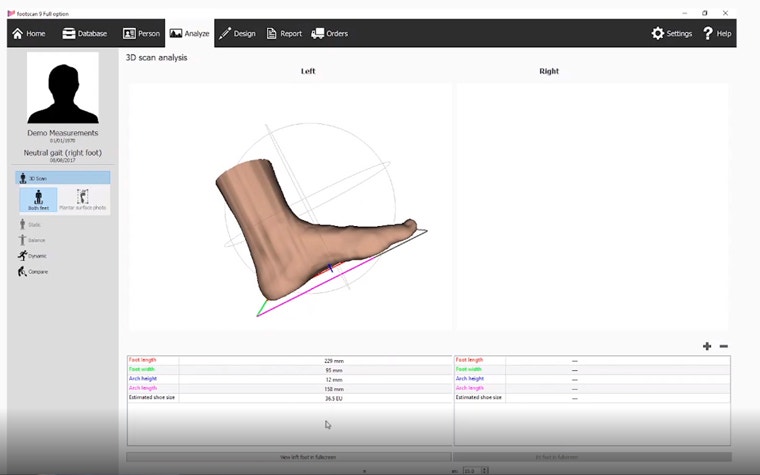760x475 pixels.
Task: Select the Static measurement entry
Action: pyautogui.click(x=30, y=224)
